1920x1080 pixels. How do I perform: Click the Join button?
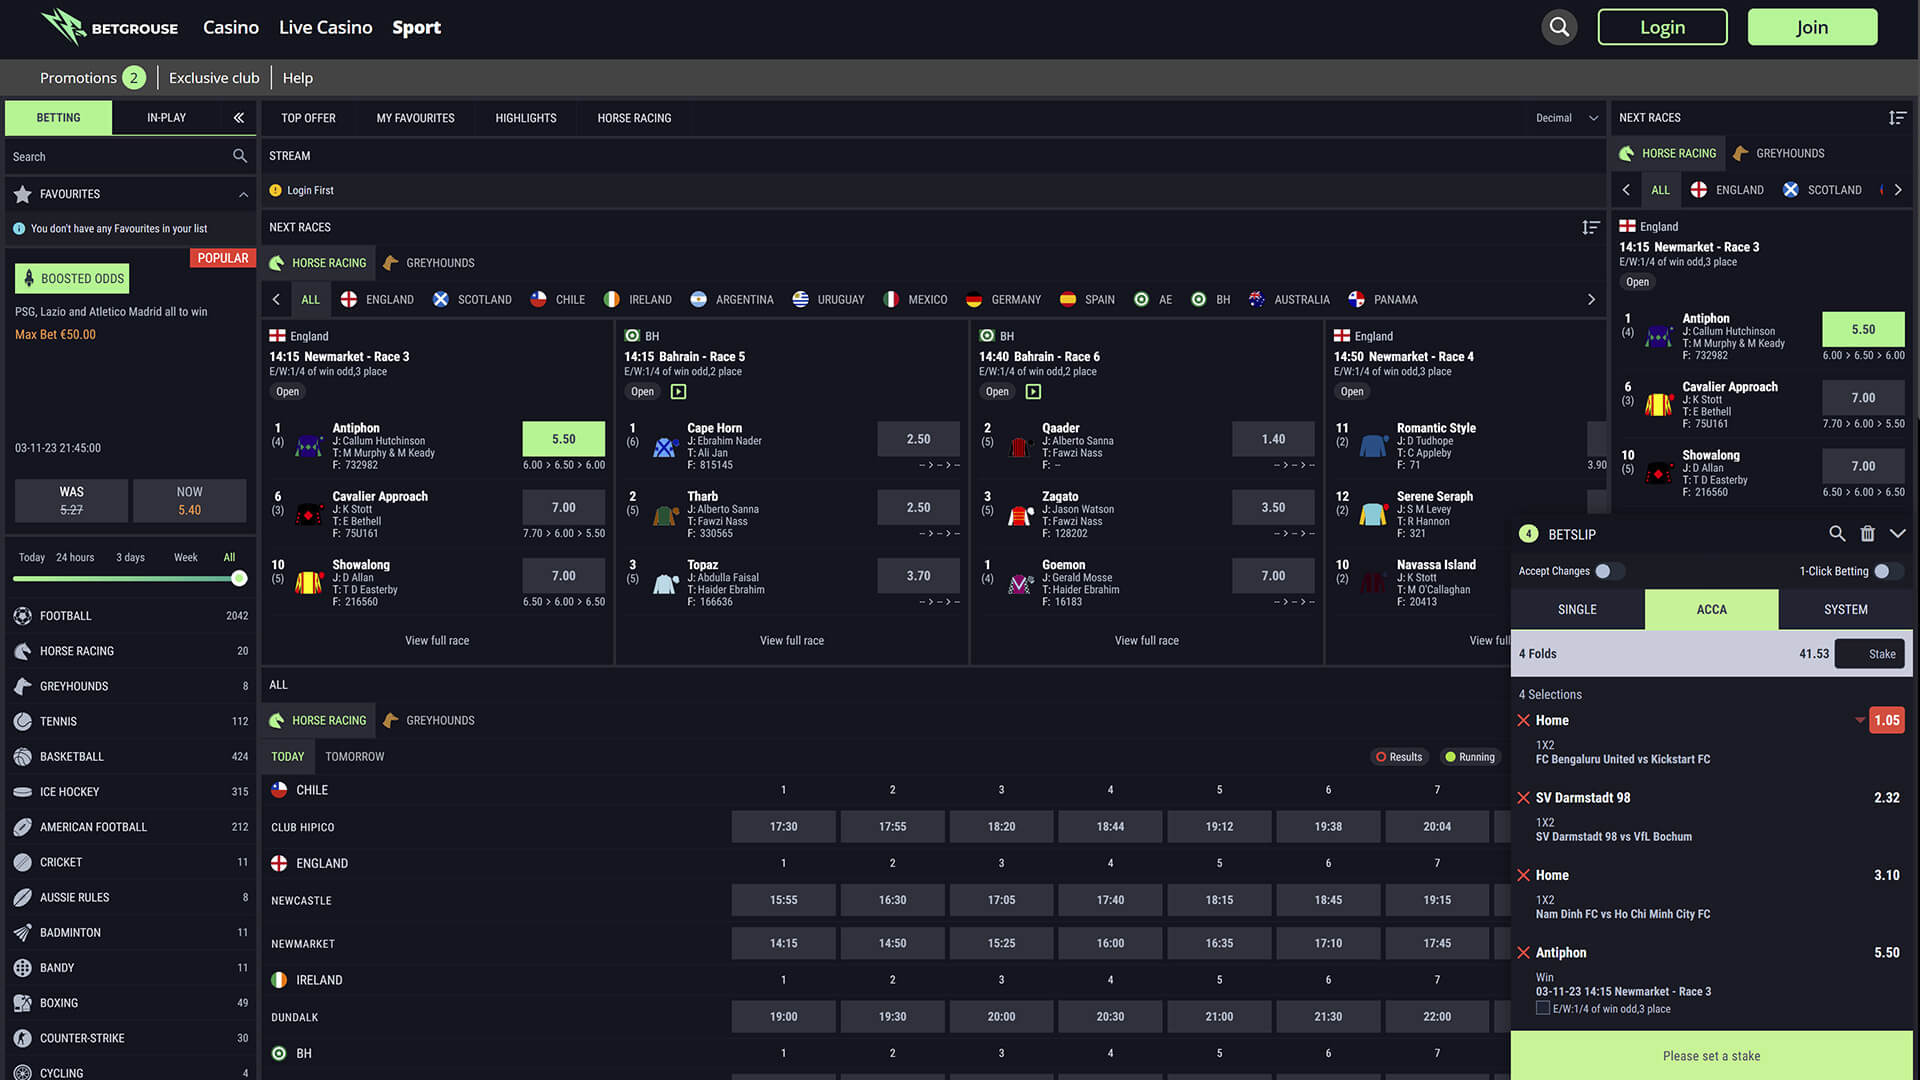coord(1812,27)
